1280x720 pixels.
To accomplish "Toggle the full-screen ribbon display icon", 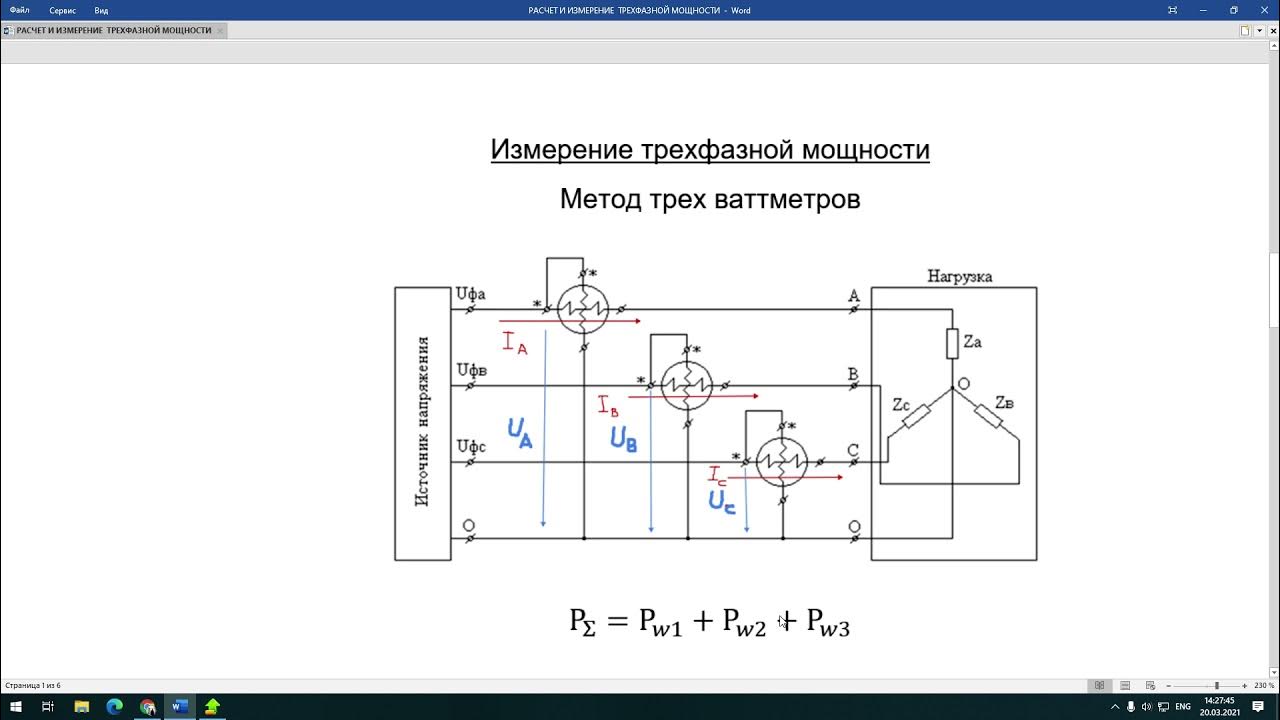I will click(x=1173, y=10).
